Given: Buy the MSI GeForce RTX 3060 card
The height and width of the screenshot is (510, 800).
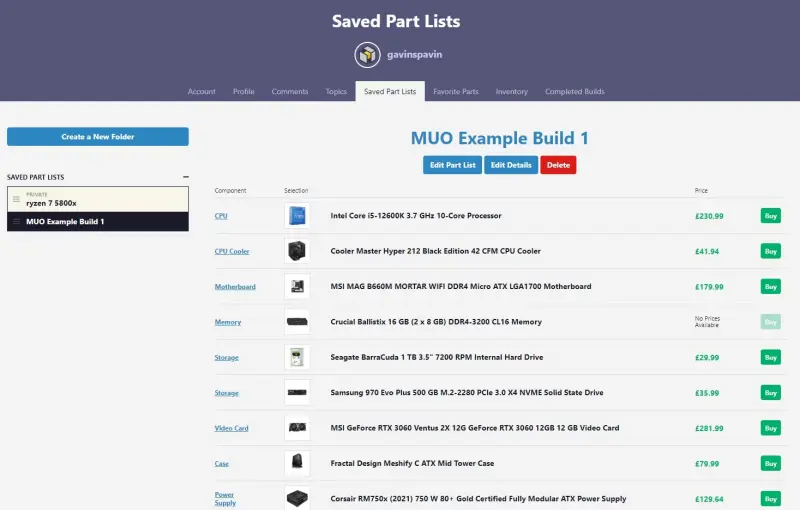Looking at the screenshot, I should pyautogui.click(x=770, y=428).
